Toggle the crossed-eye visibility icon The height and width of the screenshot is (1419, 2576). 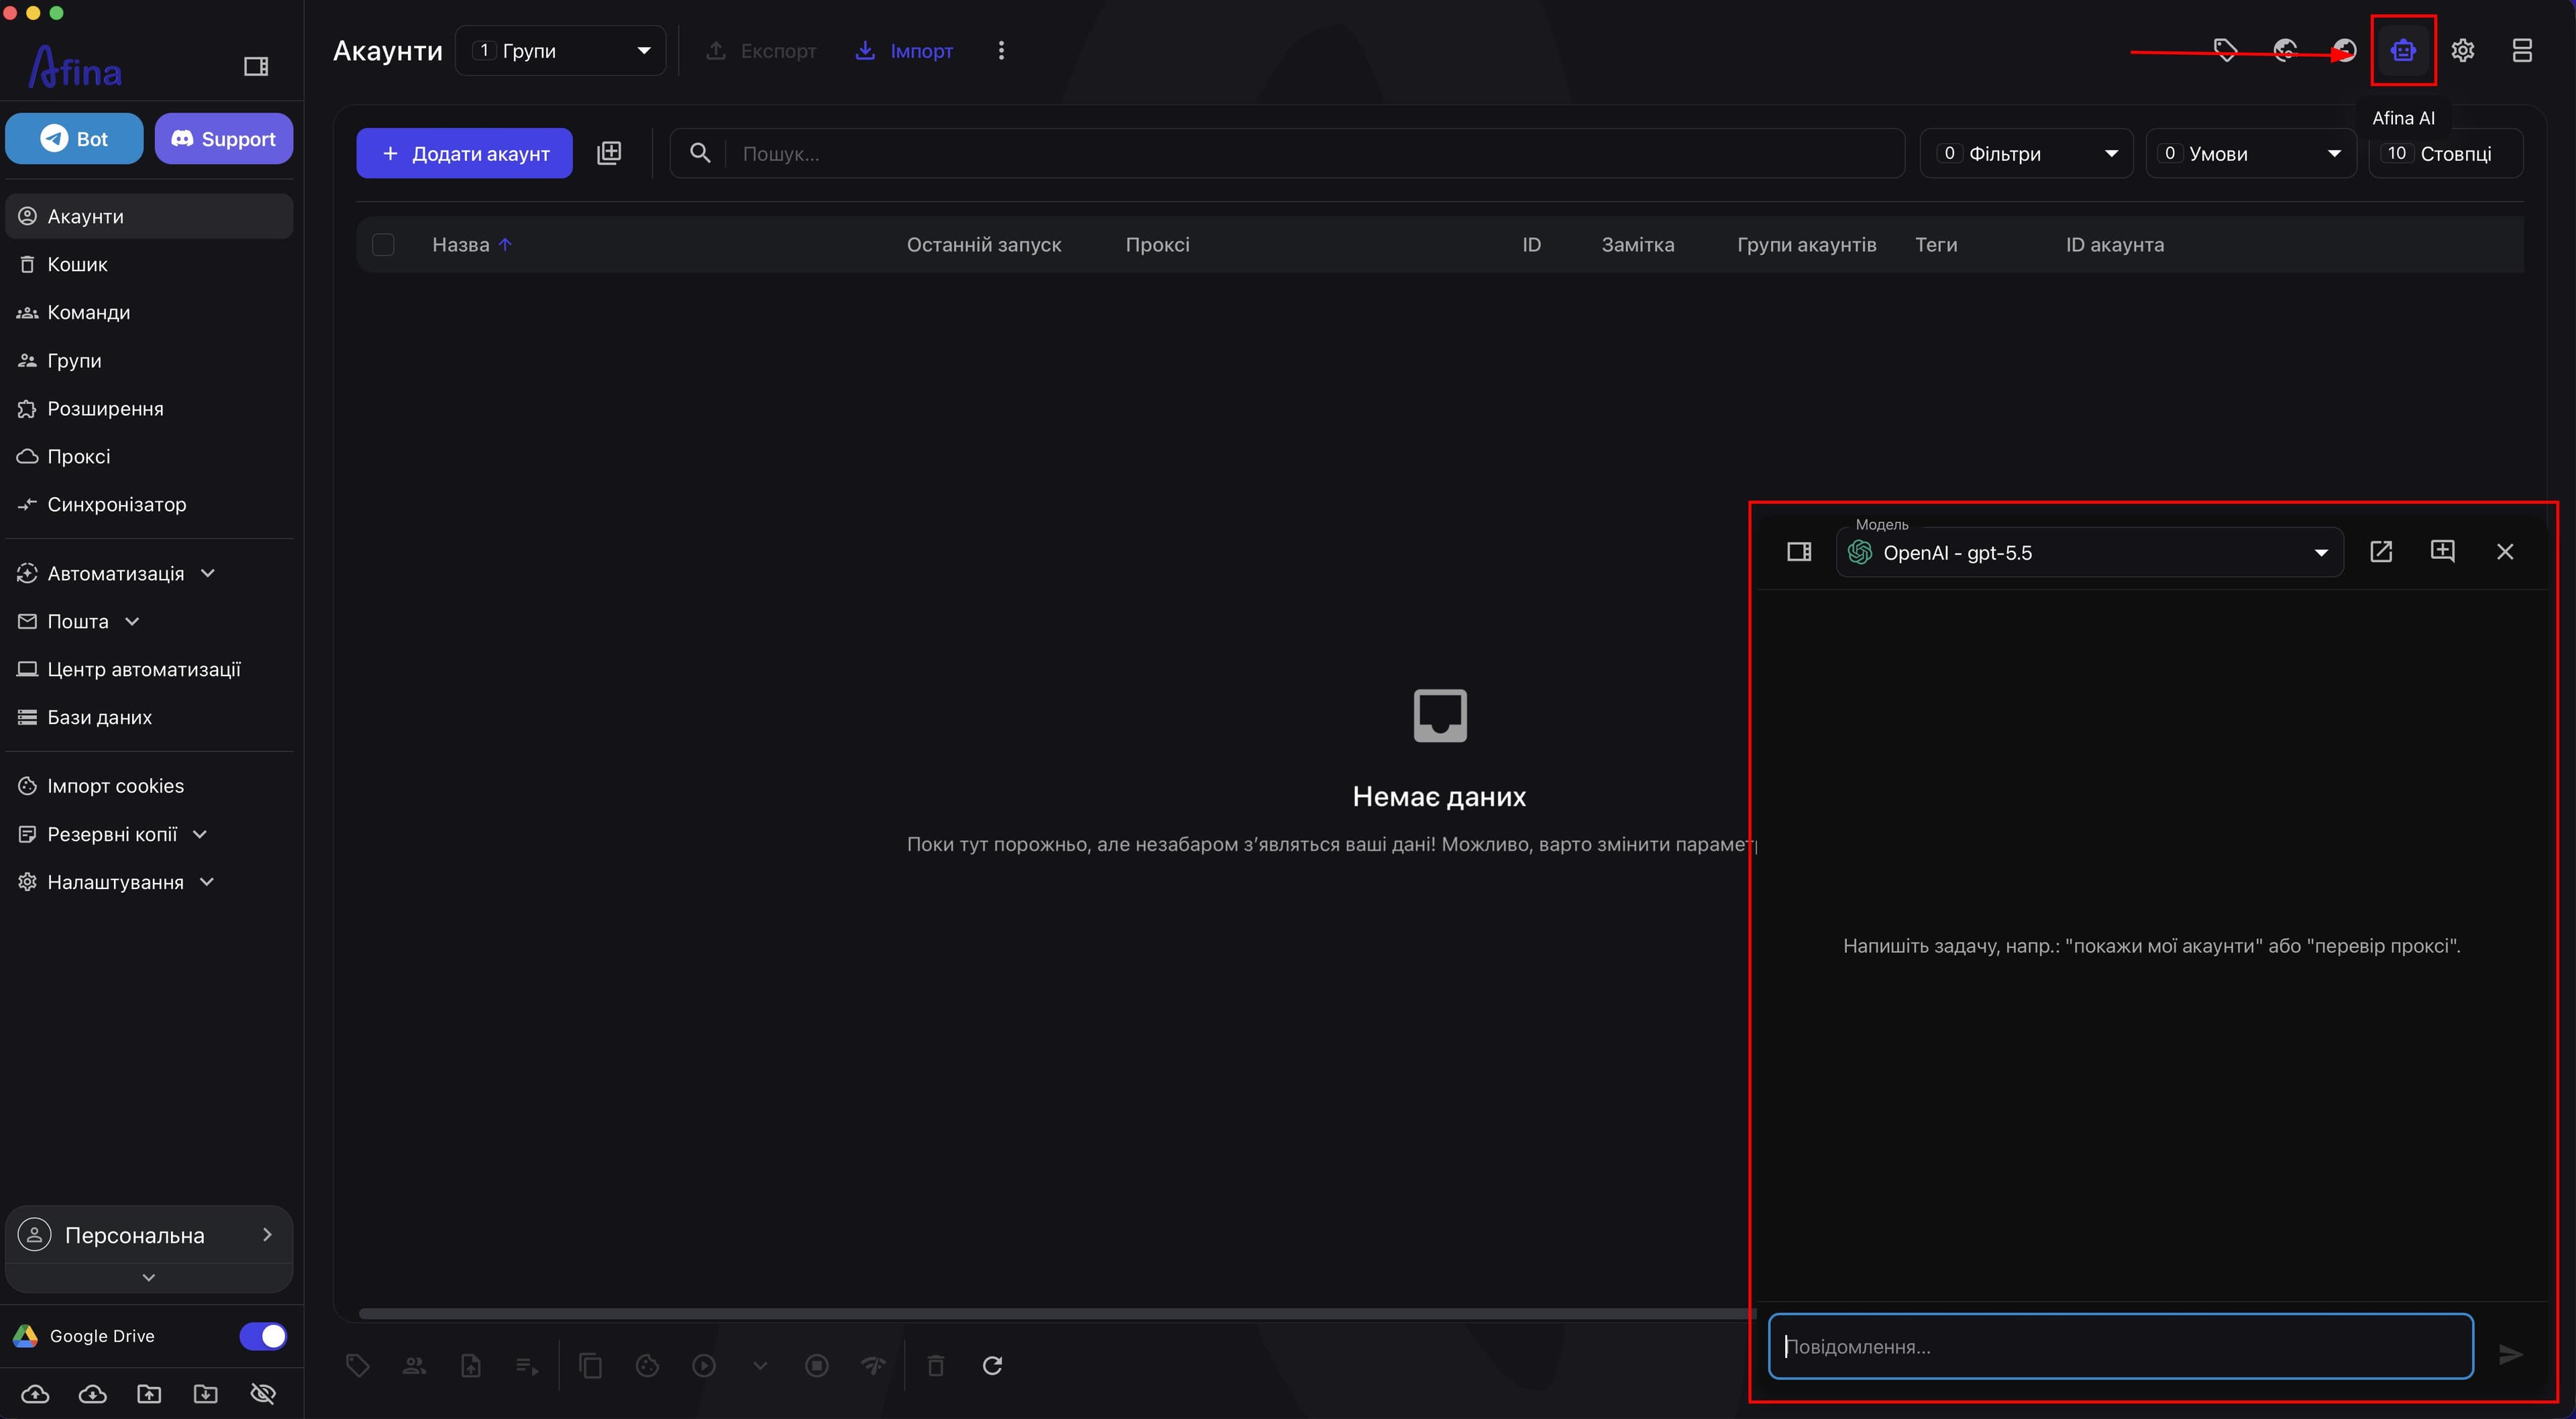pos(263,1393)
